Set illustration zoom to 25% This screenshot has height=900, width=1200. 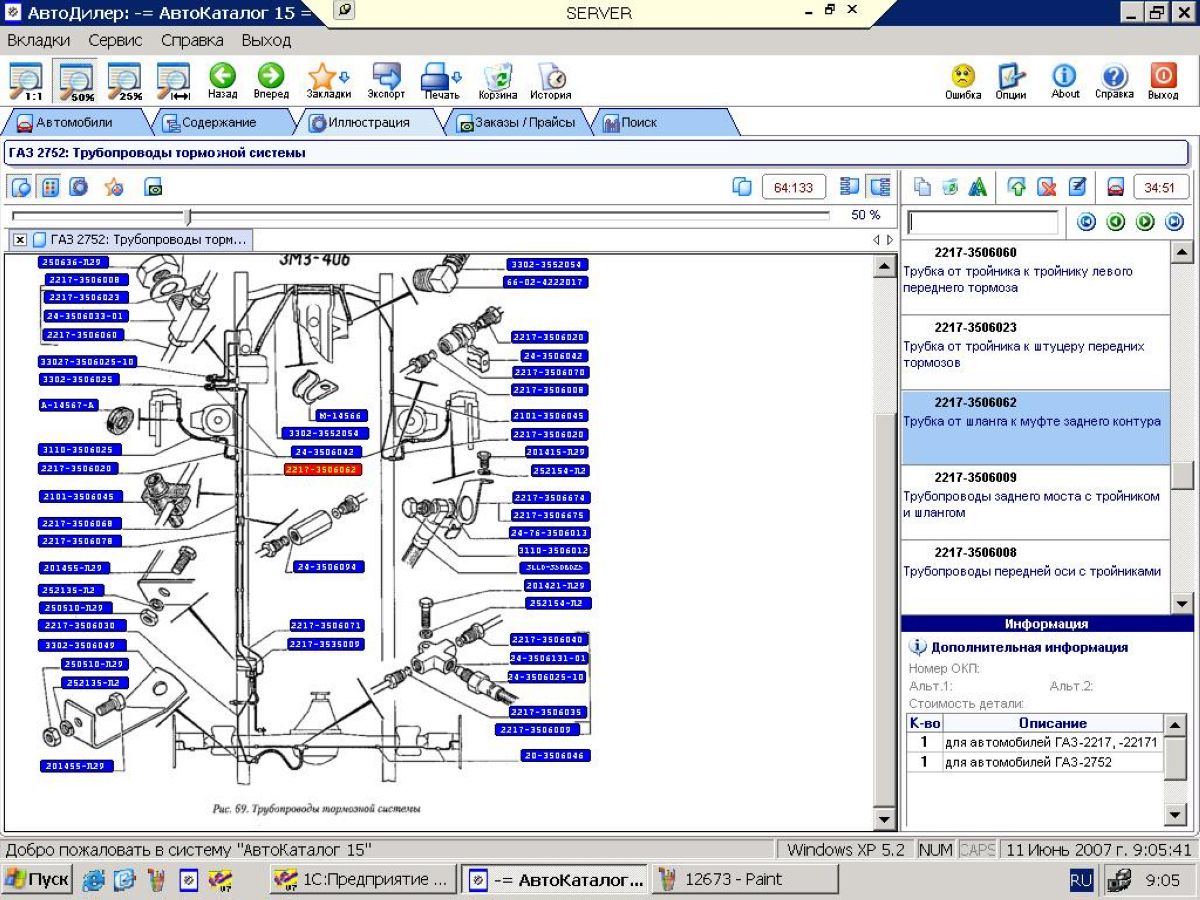point(125,81)
